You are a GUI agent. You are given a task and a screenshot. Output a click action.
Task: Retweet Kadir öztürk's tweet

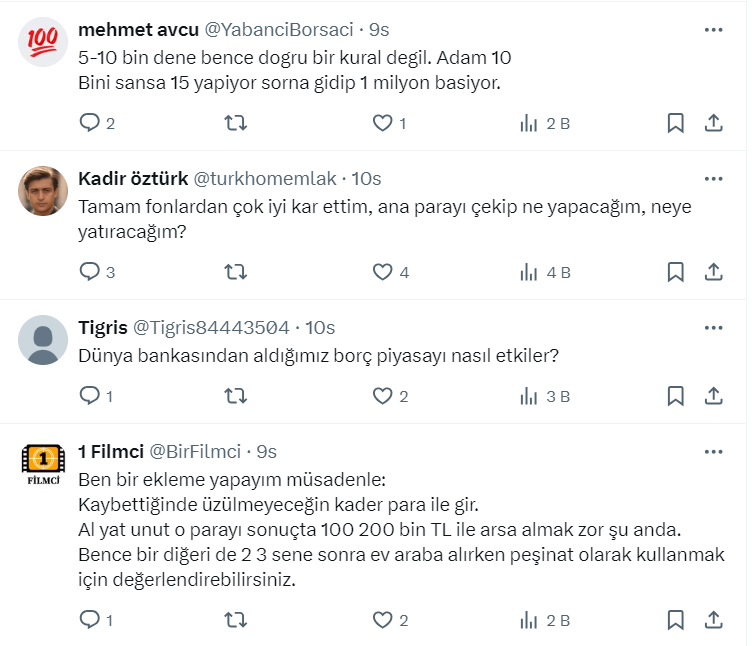(x=235, y=271)
